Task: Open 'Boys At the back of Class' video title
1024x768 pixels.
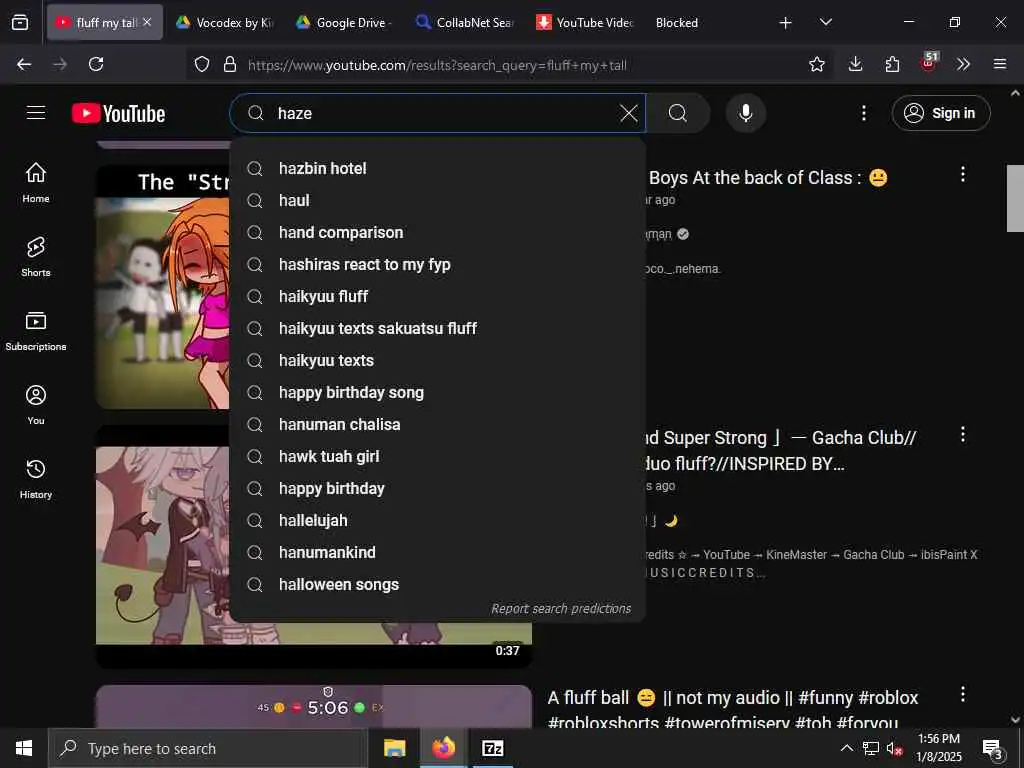Action: coord(768,178)
